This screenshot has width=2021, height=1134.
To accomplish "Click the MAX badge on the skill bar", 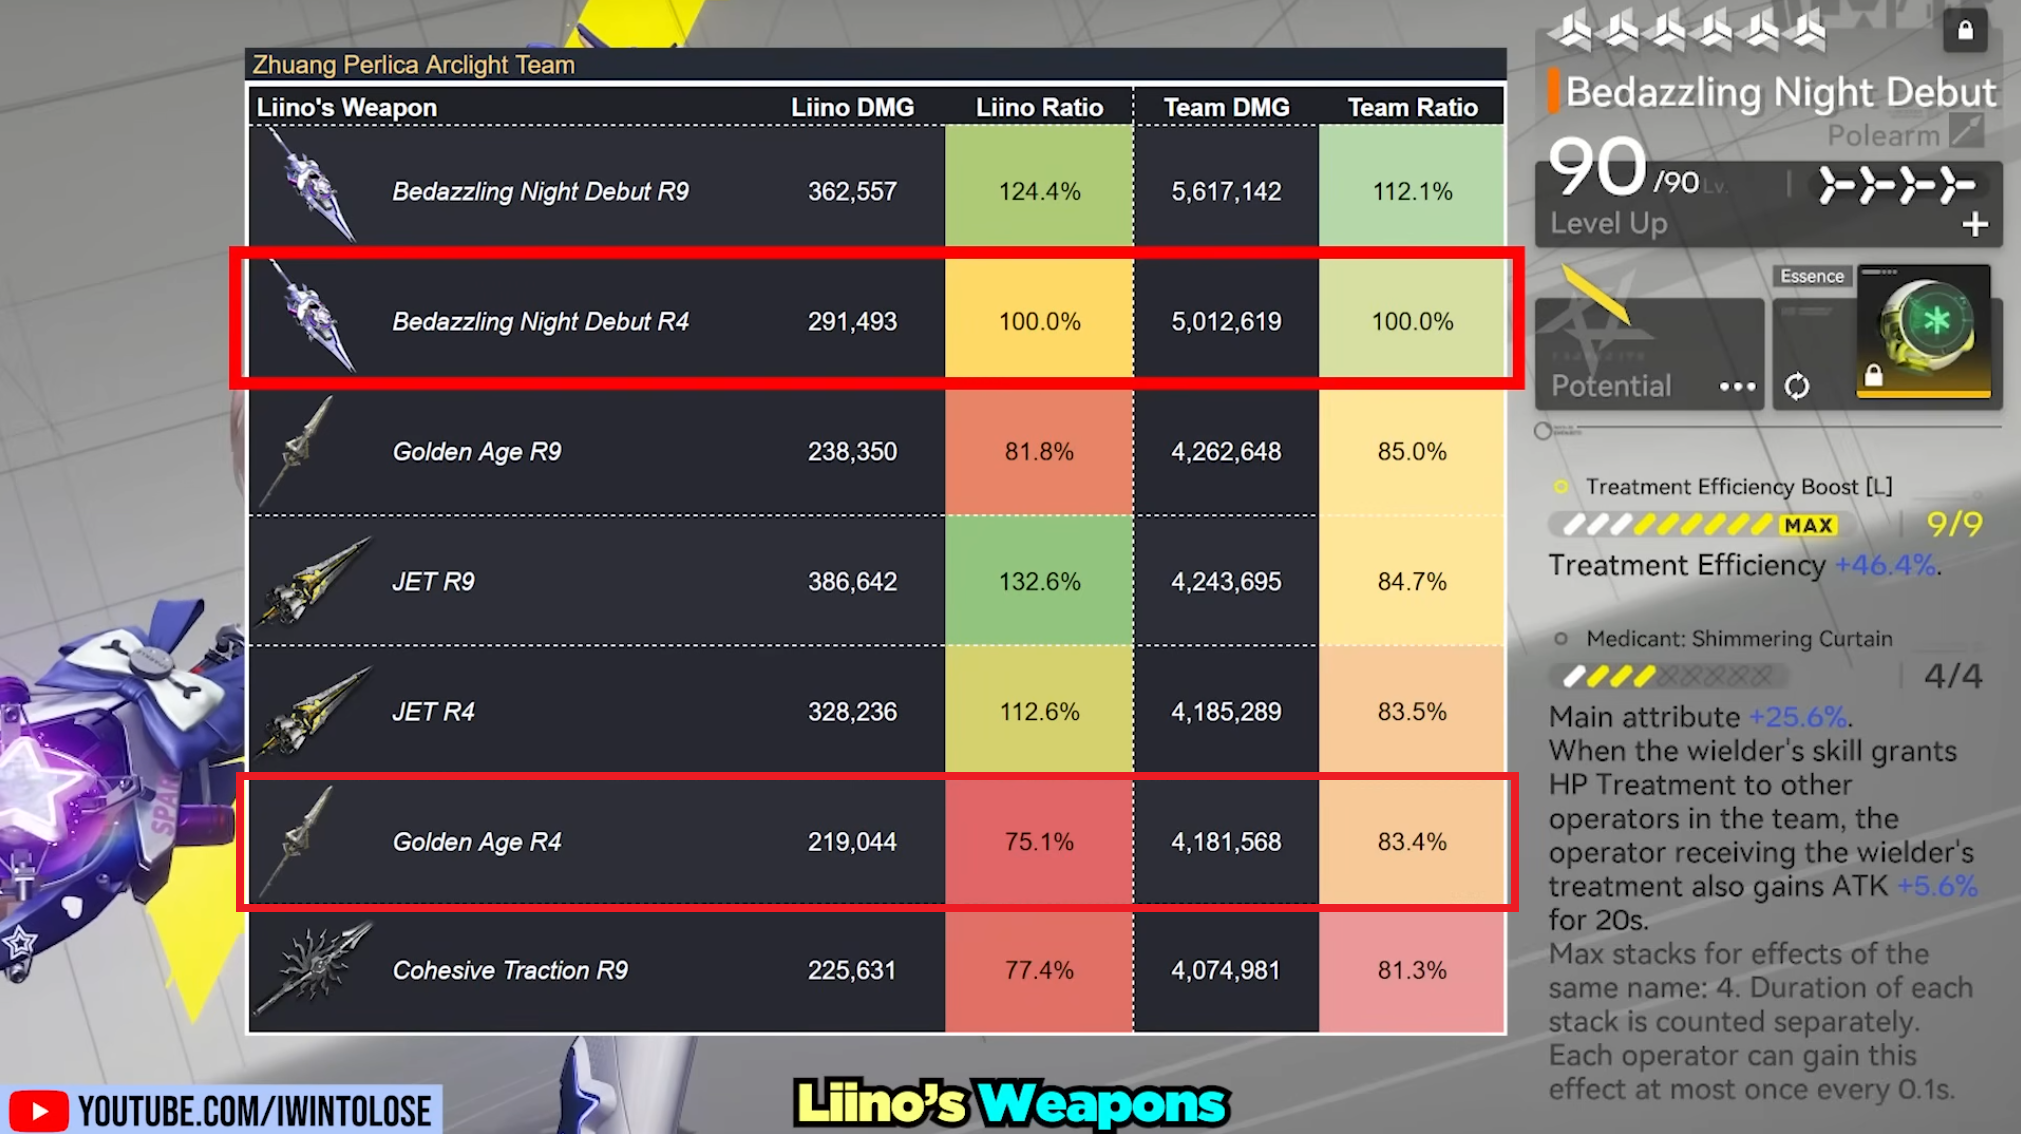I will [1808, 525].
